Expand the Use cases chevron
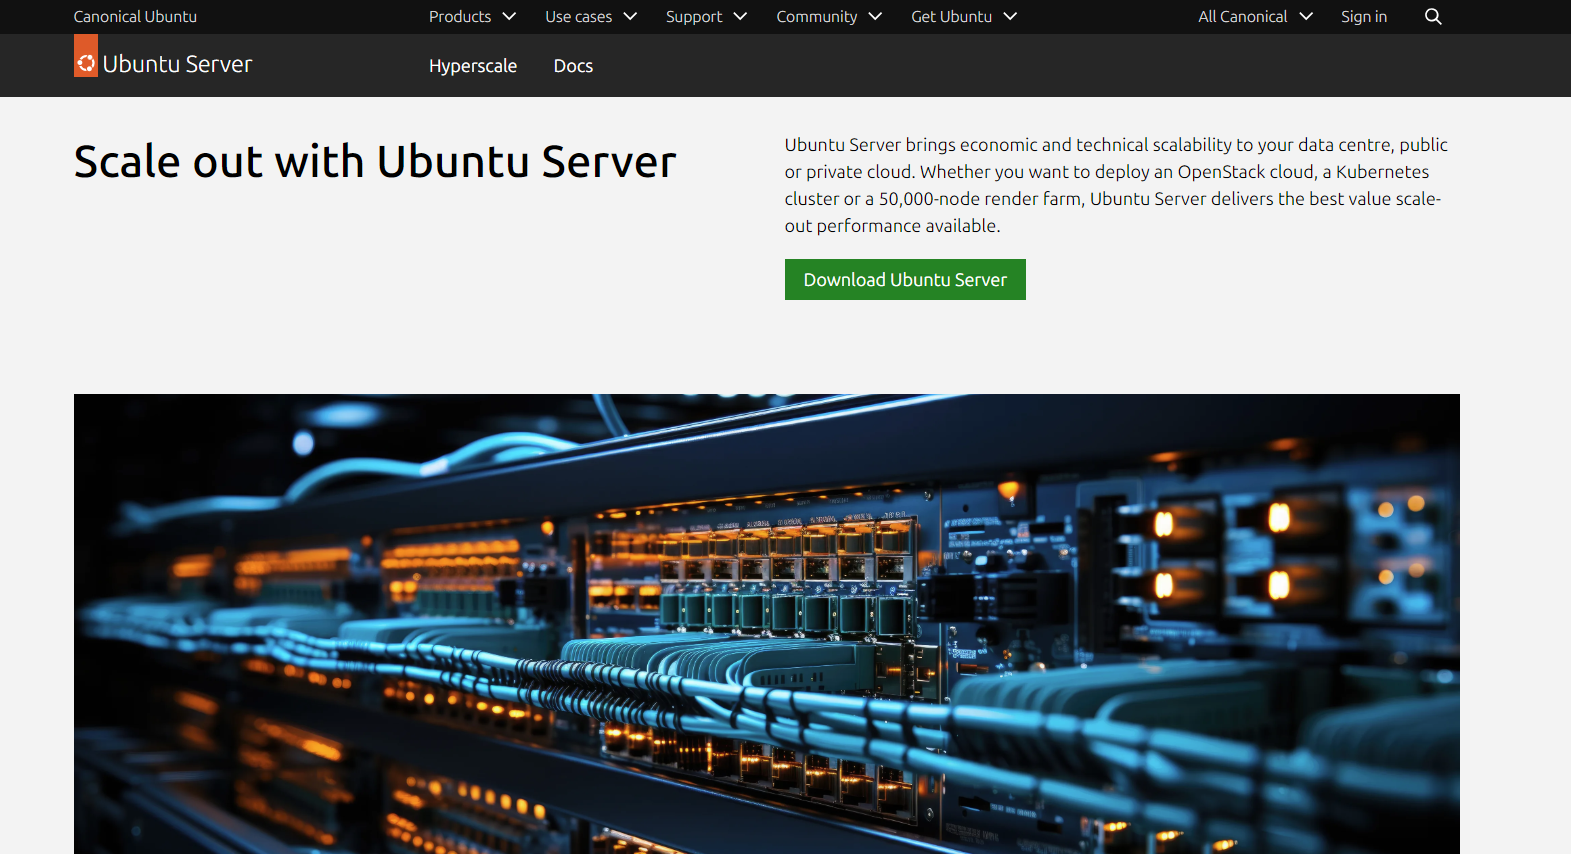The height and width of the screenshot is (854, 1571). (x=630, y=17)
